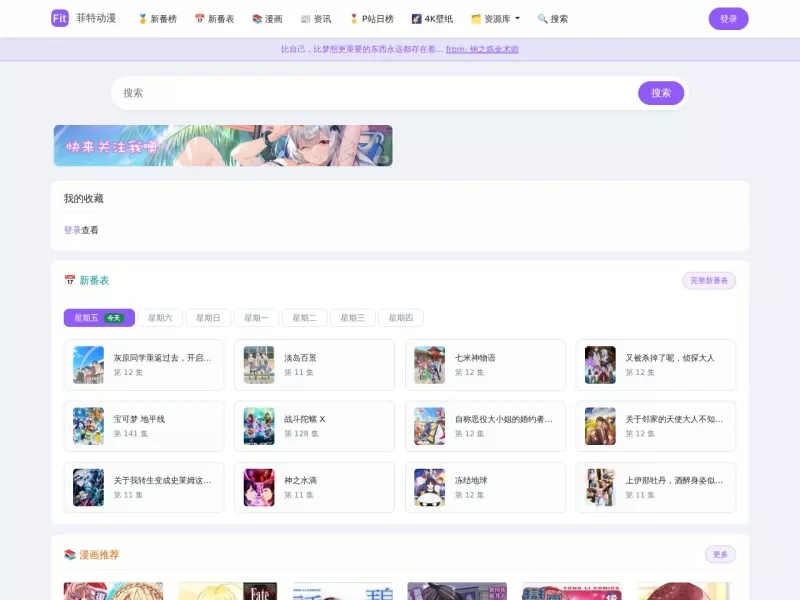Open the 神之水滴 cover thumbnail
The height and width of the screenshot is (600, 800).
pyautogui.click(x=259, y=487)
